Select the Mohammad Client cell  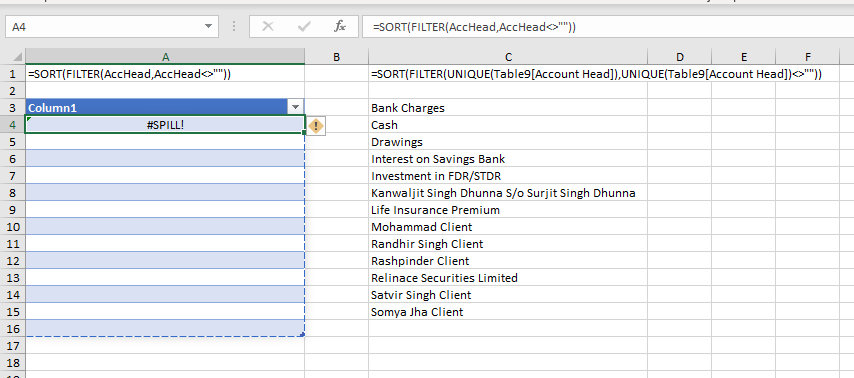(x=508, y=227)
